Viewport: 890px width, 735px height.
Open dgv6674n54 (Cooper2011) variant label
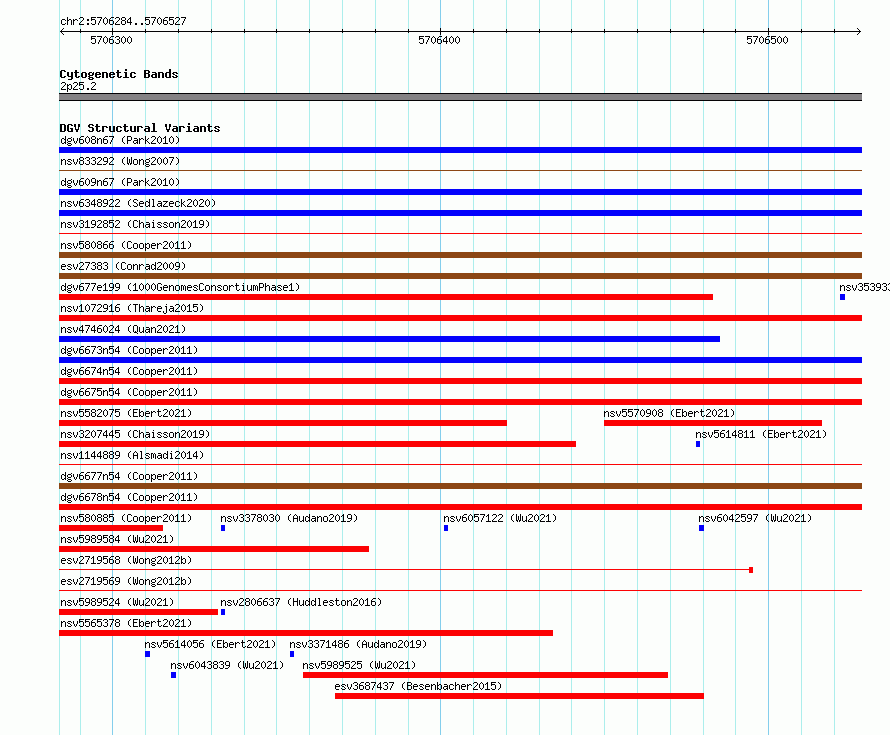[129, 371]
